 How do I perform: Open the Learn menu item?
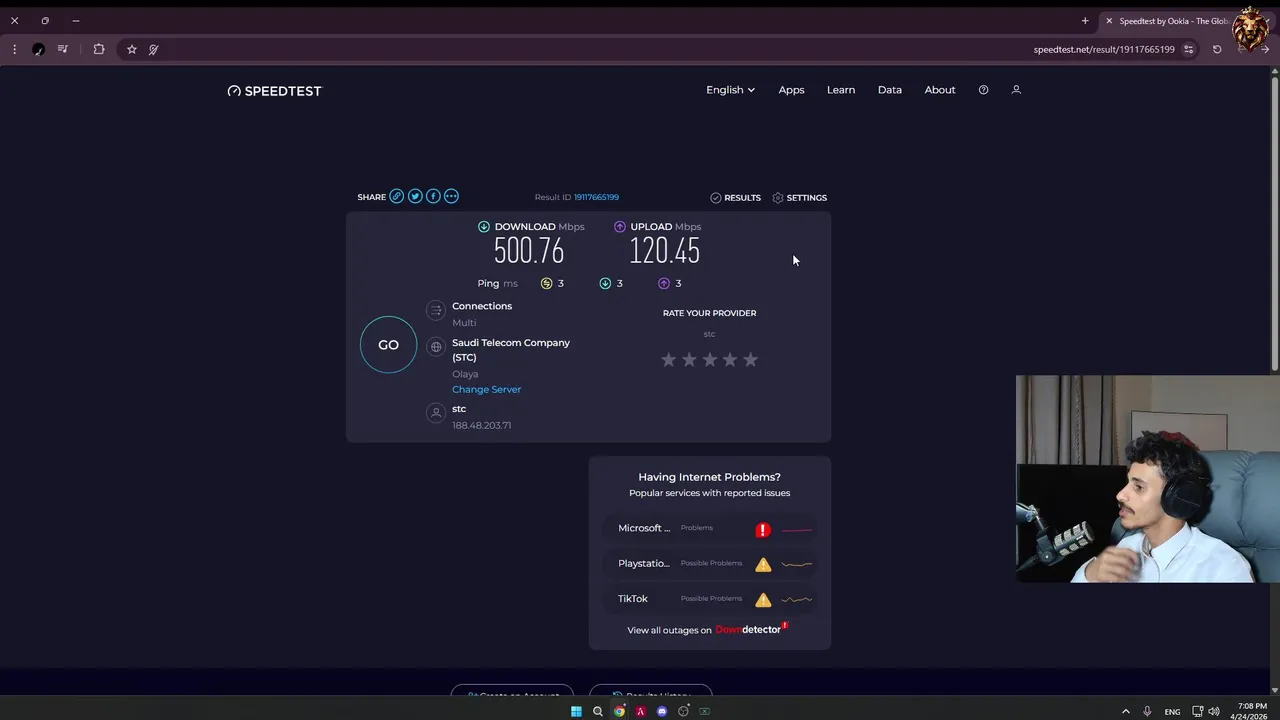(841, 90)
